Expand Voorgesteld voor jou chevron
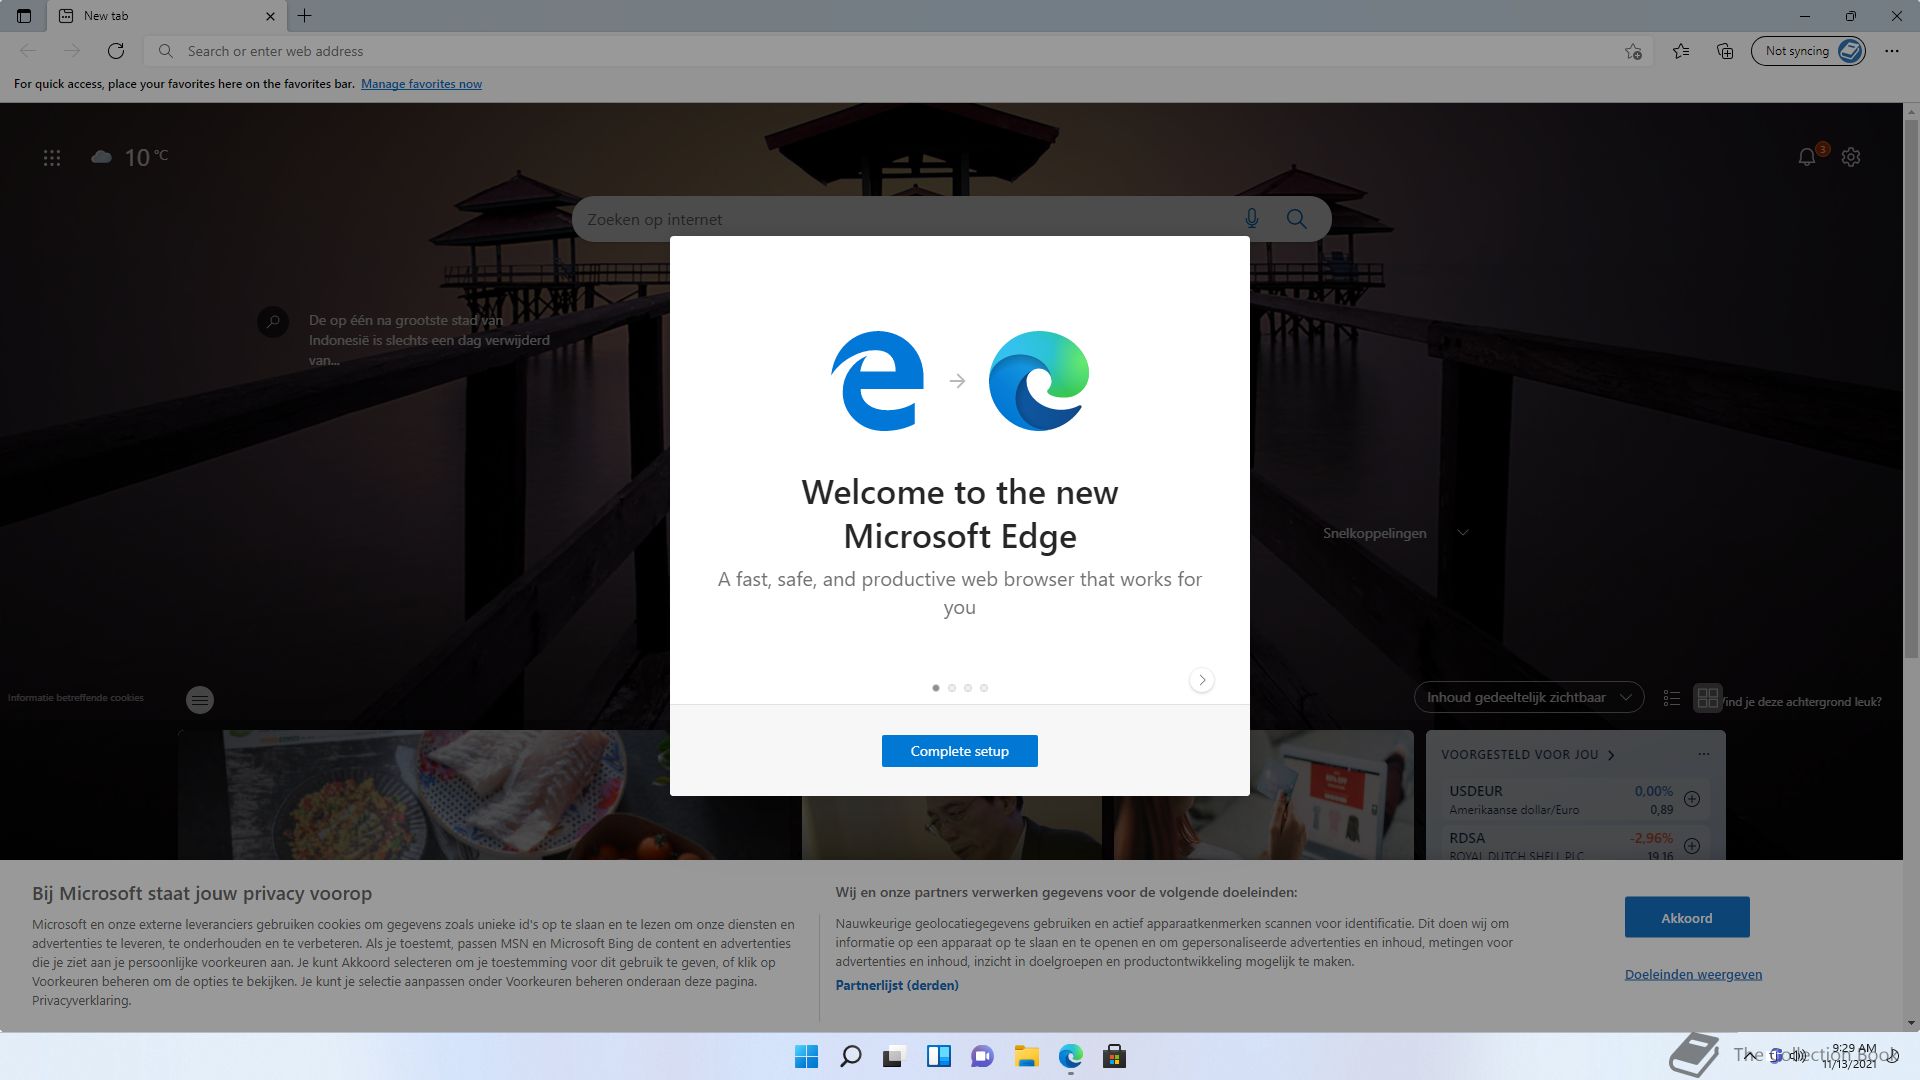1920x1080 pixels. 1611,755
